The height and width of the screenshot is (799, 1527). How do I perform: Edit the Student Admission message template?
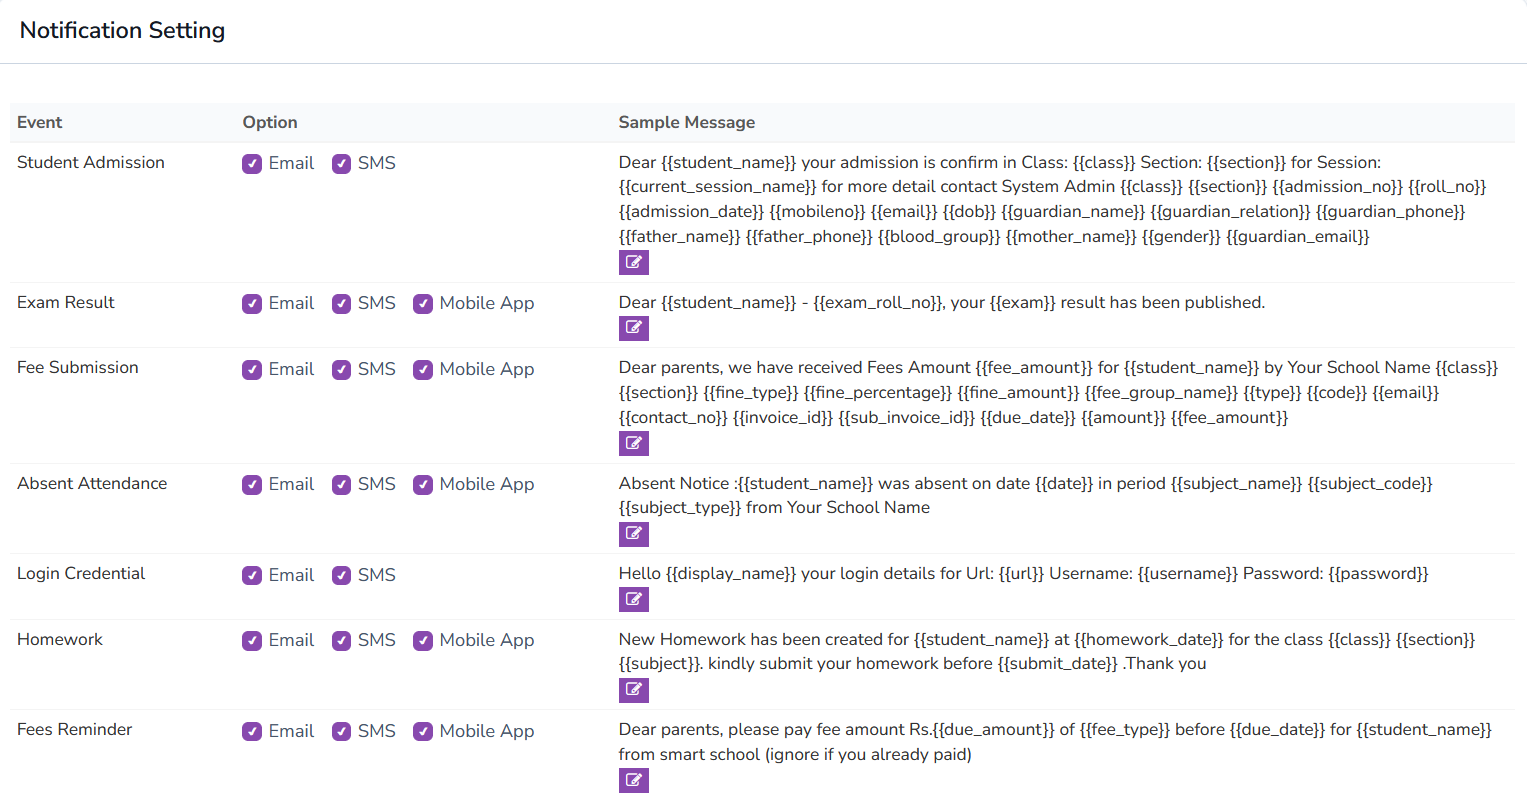click(633, 262)
